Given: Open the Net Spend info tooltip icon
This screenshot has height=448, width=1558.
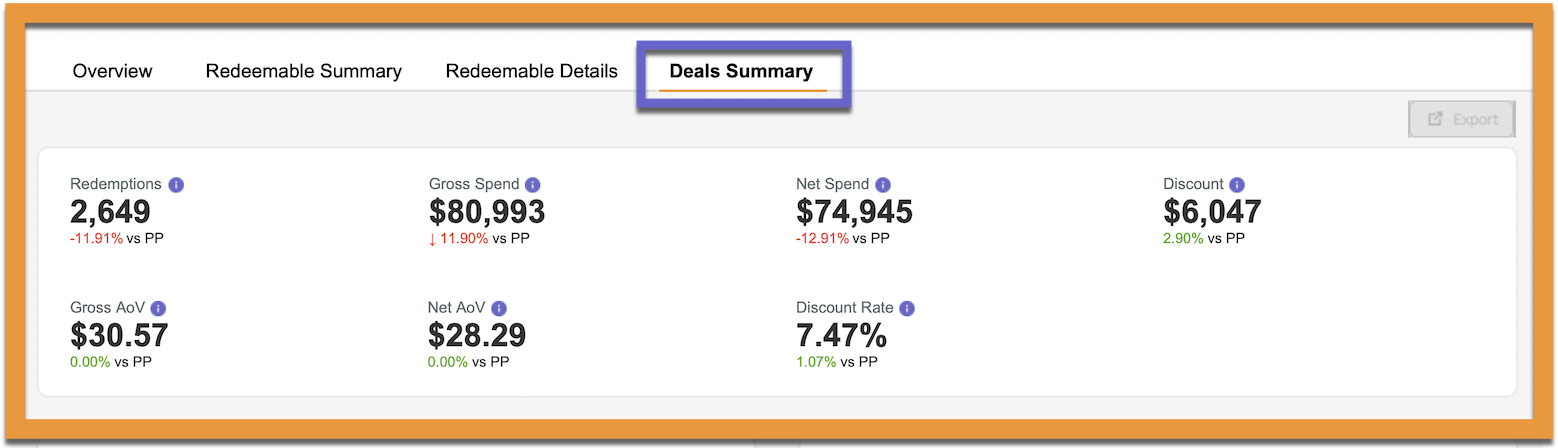Looking at the screenshot, I should [x=883, y=185].
